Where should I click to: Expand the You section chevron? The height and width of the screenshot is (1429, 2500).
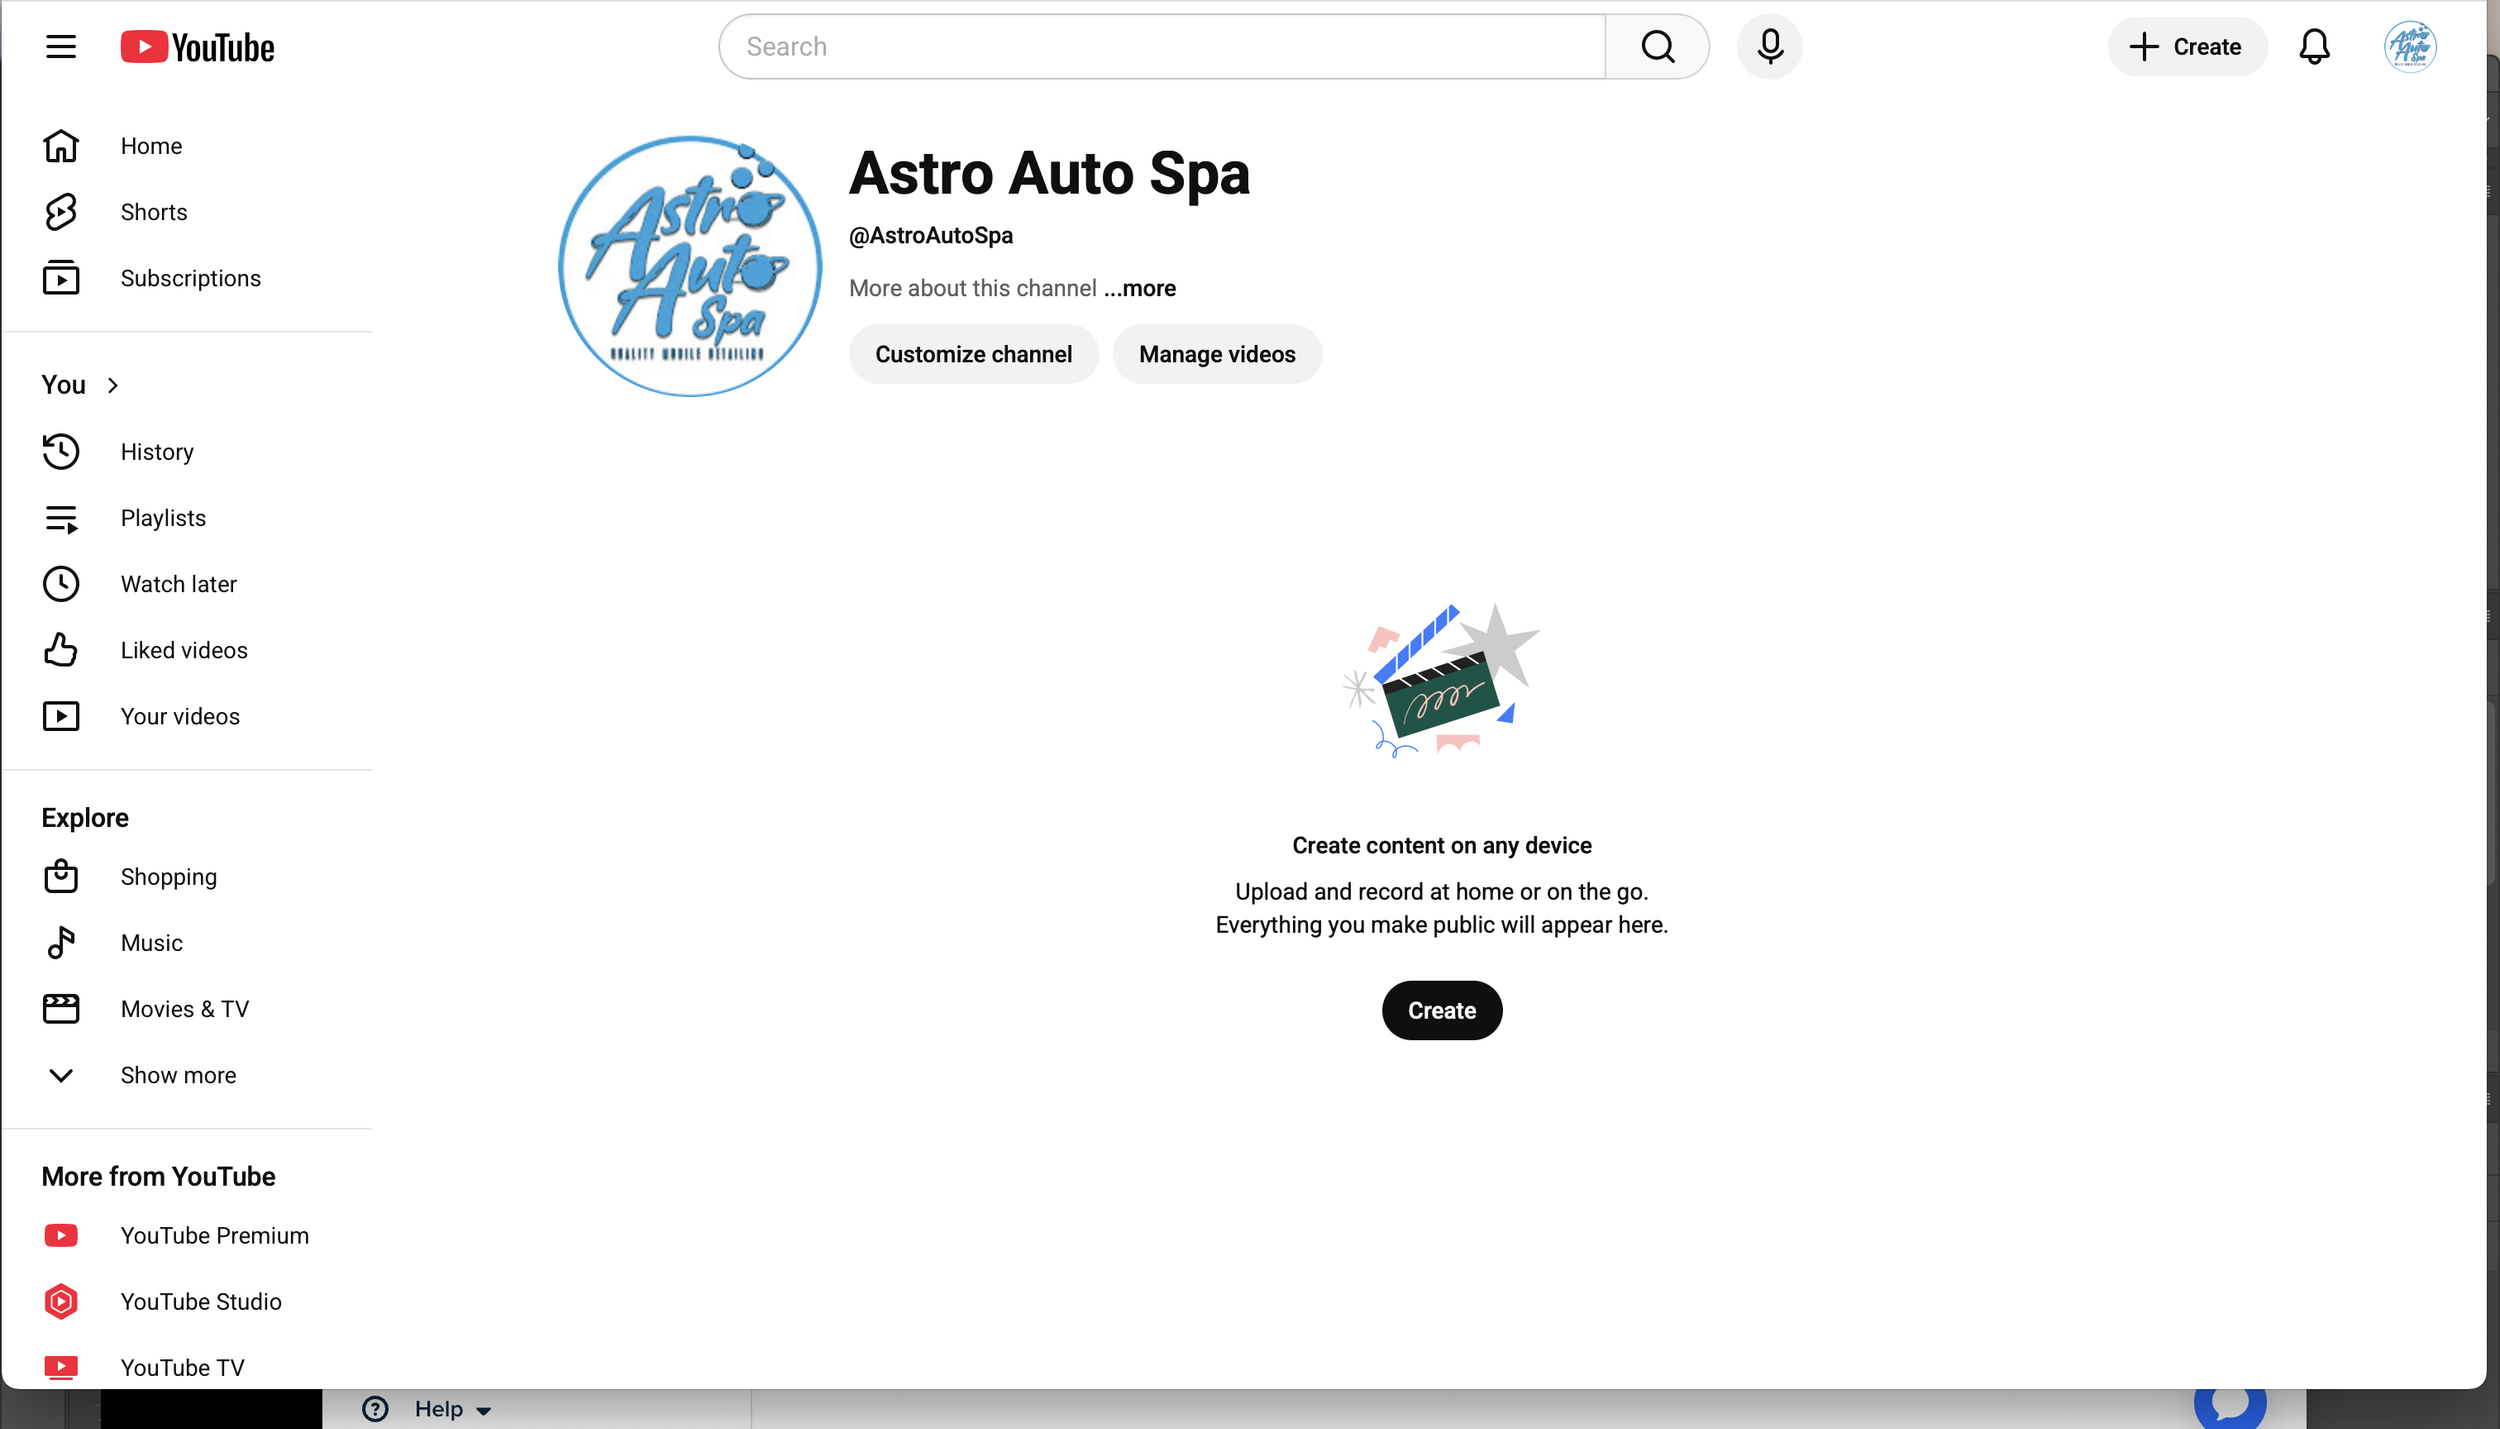[113, 385]
